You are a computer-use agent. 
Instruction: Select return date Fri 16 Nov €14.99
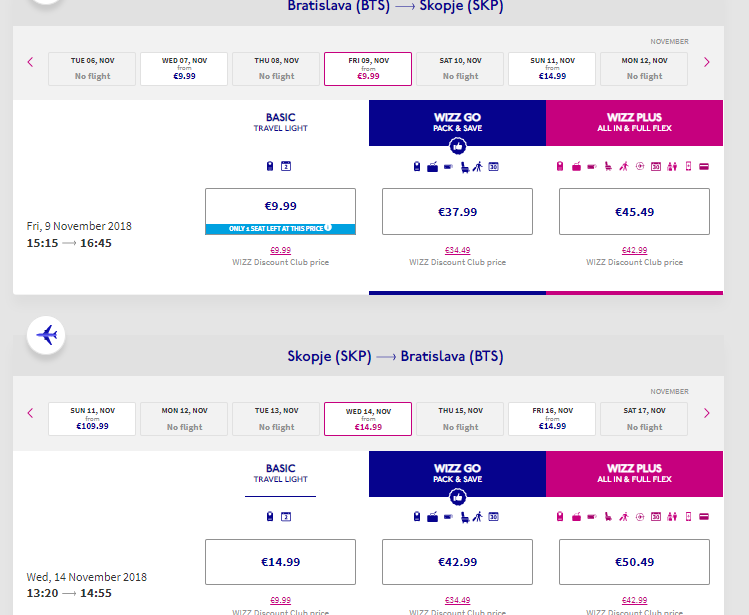pyautogui.click(x=552, y=418)
